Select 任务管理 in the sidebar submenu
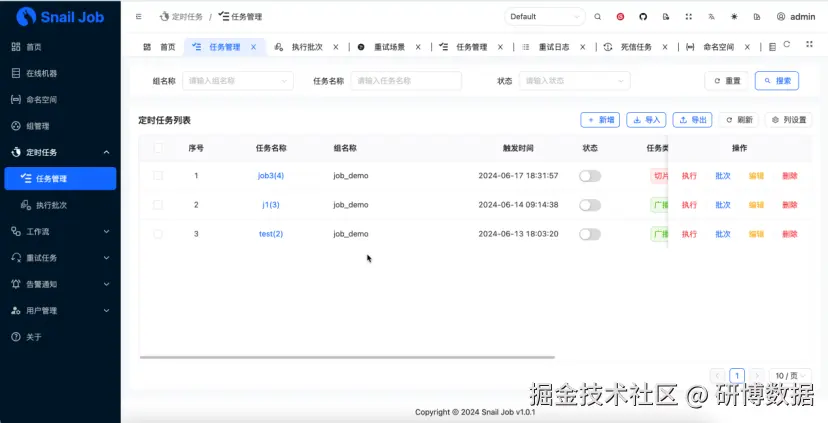The width and height of the screenshot is (829, 423). pyautogui.click(x=60, y=179)
